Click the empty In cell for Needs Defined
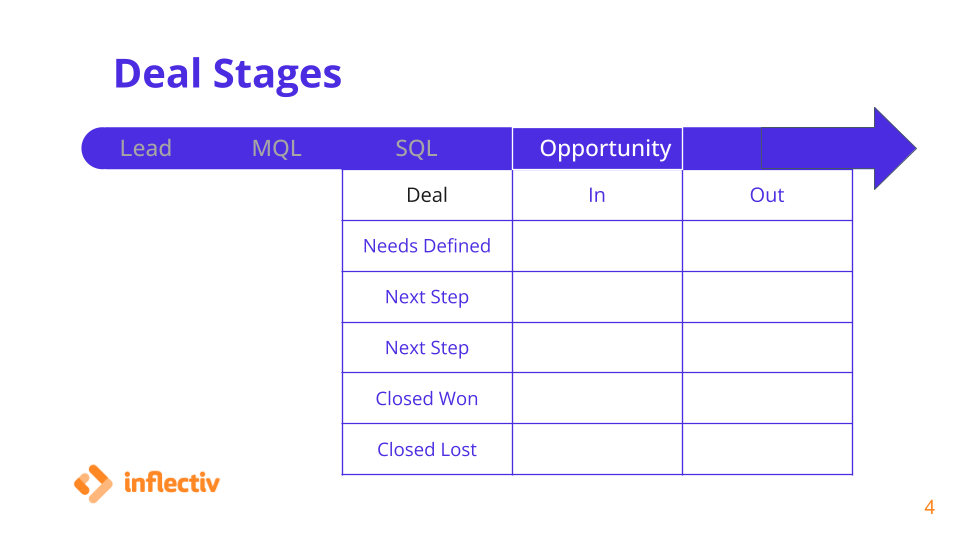The width and height of the screenshot is (960, 540). coord(598,246)
